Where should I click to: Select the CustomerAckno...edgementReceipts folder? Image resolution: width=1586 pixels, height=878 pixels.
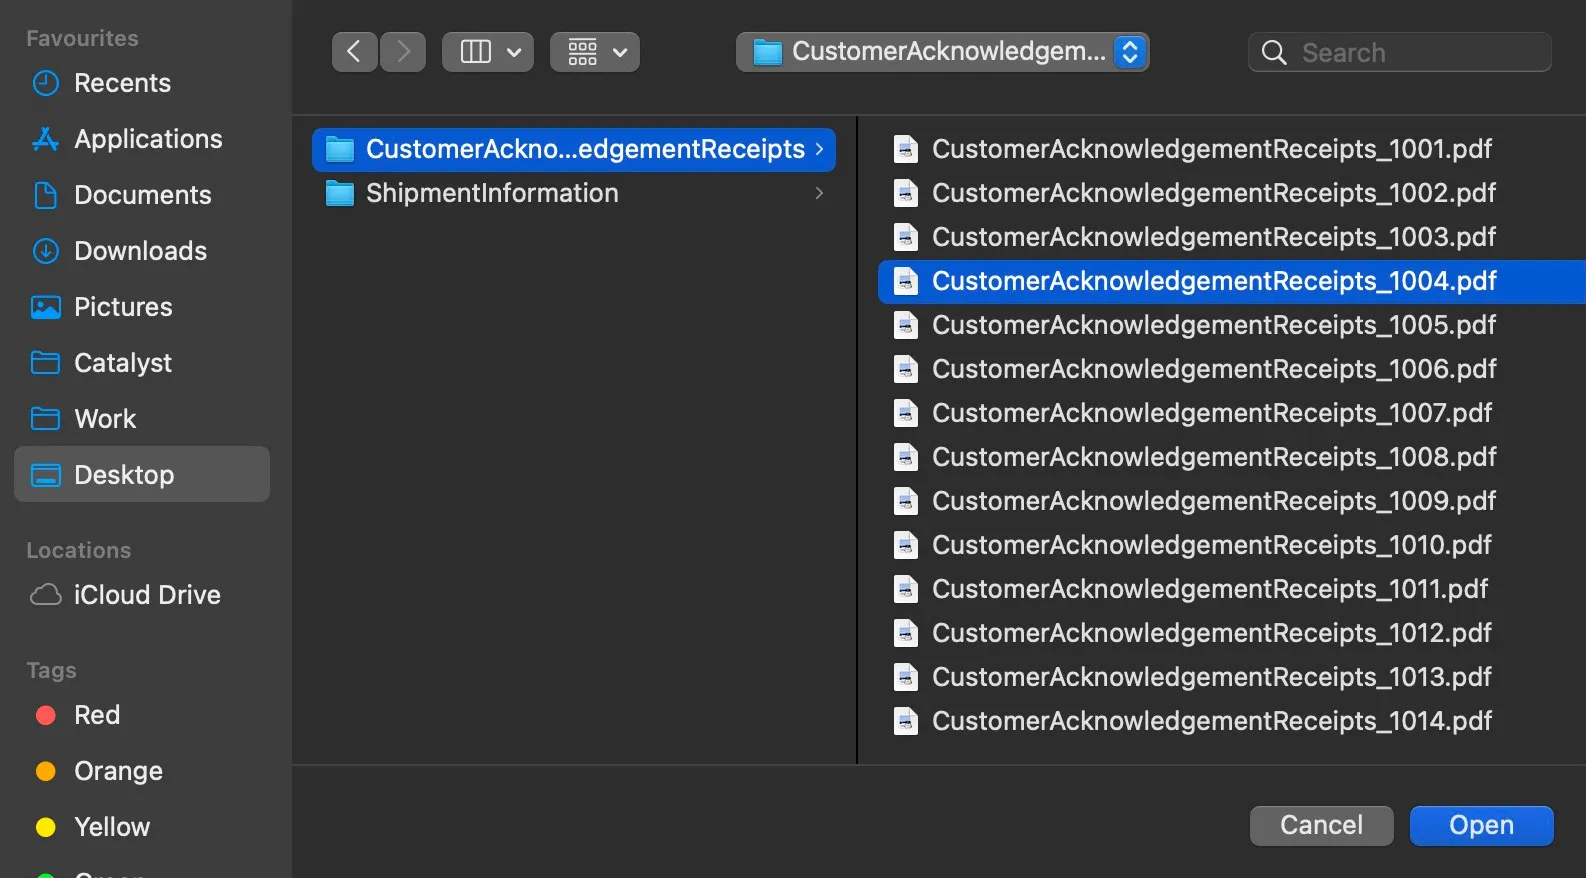(574, 149)
